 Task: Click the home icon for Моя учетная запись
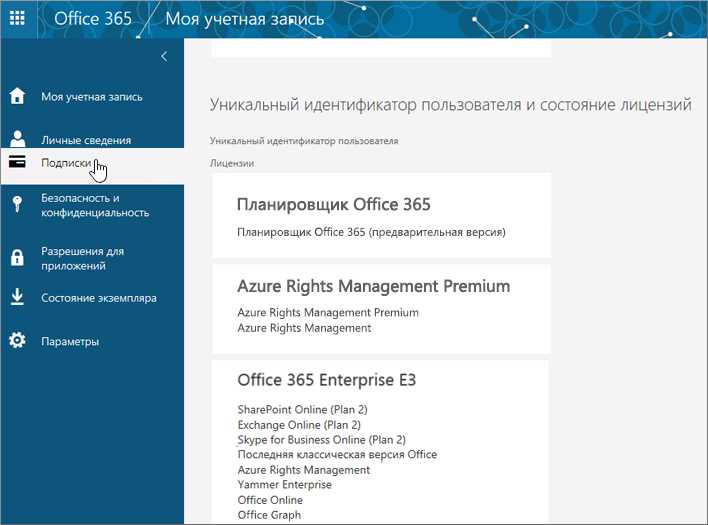pyautogui.click(x=17, y=96)
